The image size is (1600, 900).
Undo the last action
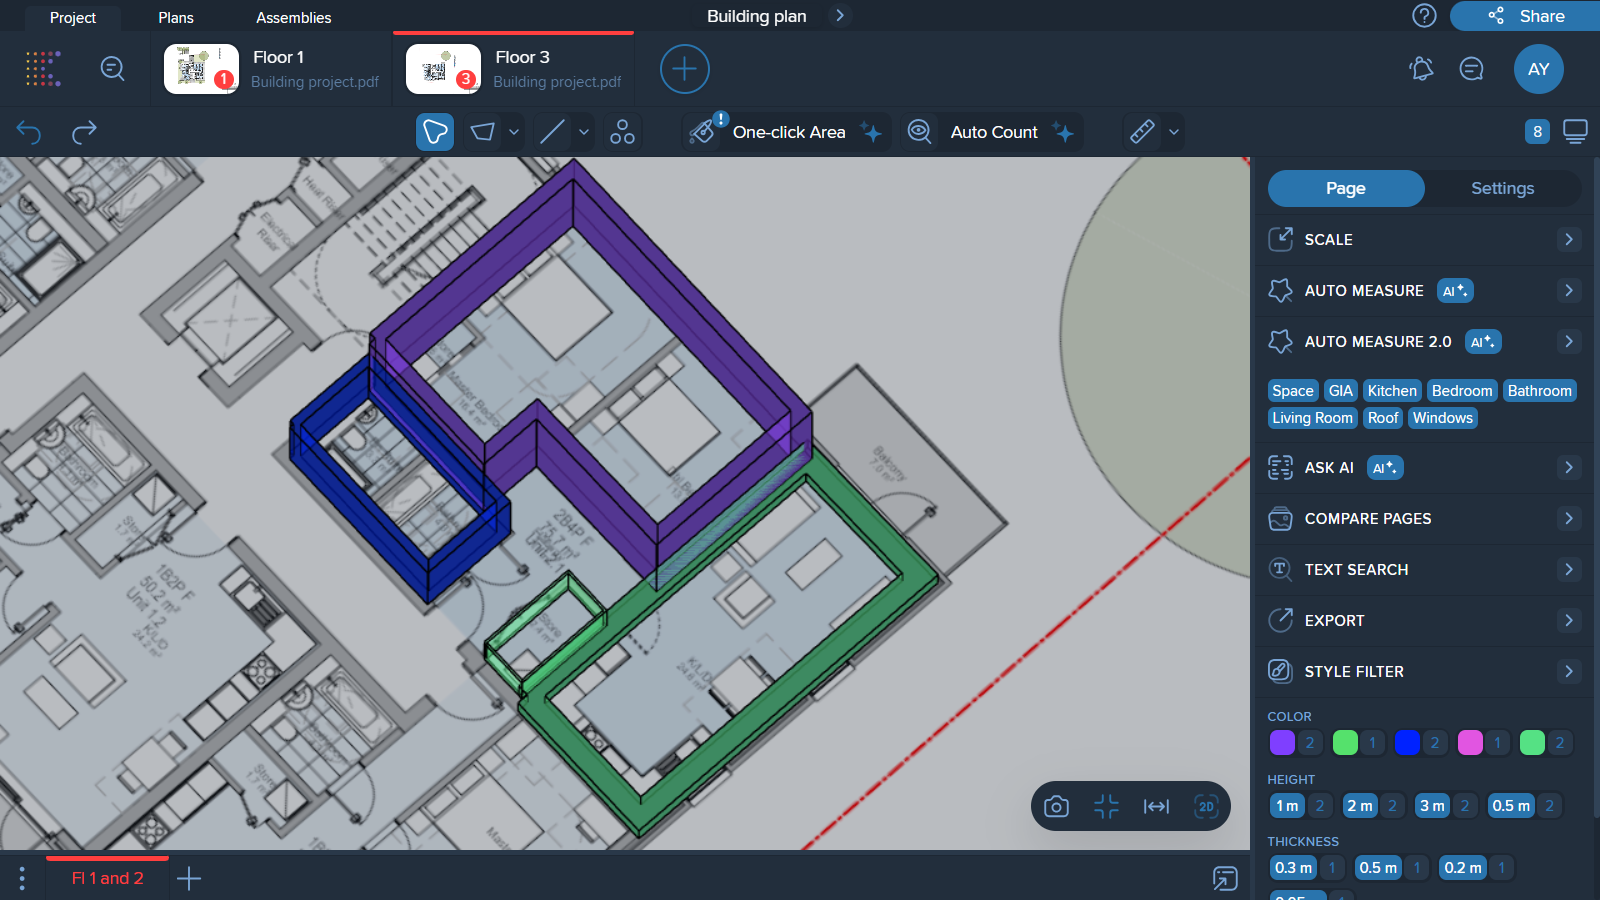pos(29,131)
